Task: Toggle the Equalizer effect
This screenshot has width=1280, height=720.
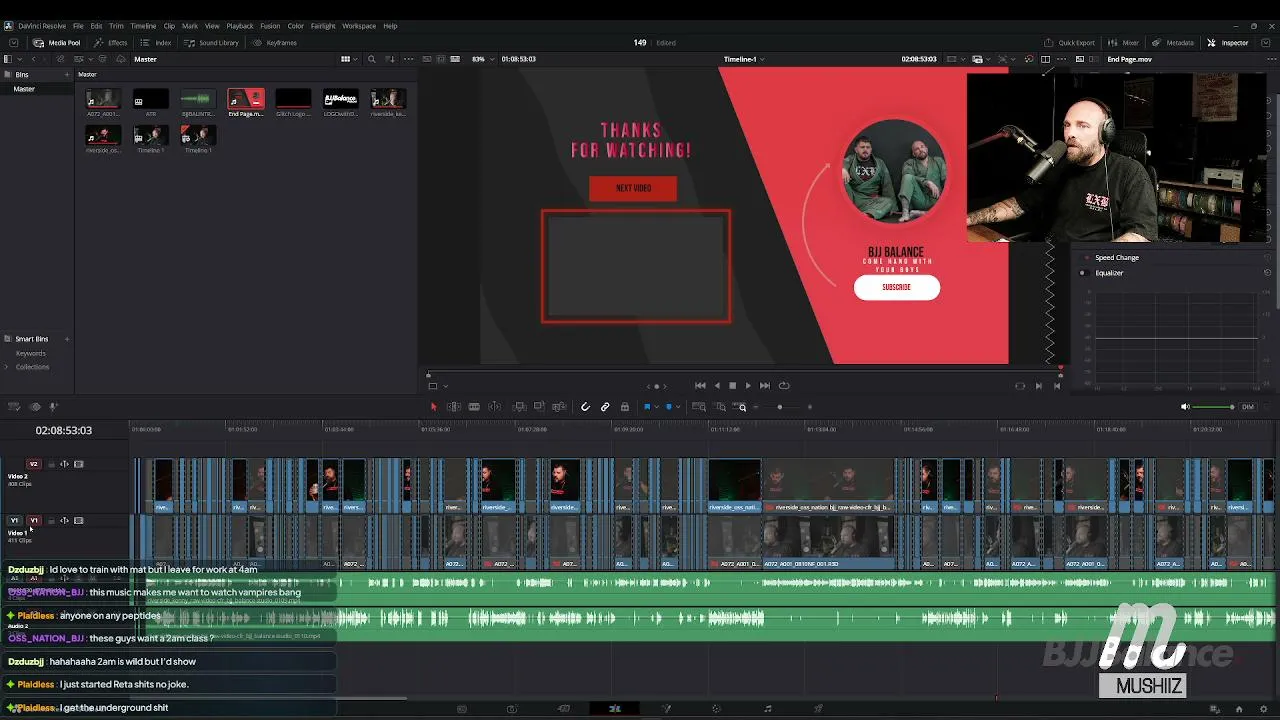Action: (1082, 273)
